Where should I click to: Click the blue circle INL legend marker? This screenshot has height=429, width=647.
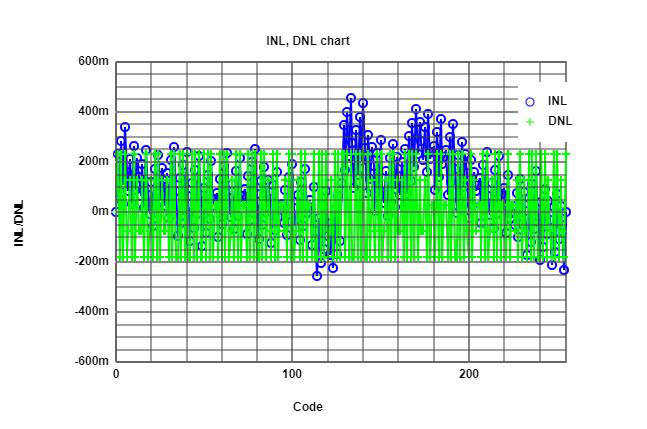[x=530, y=101]
